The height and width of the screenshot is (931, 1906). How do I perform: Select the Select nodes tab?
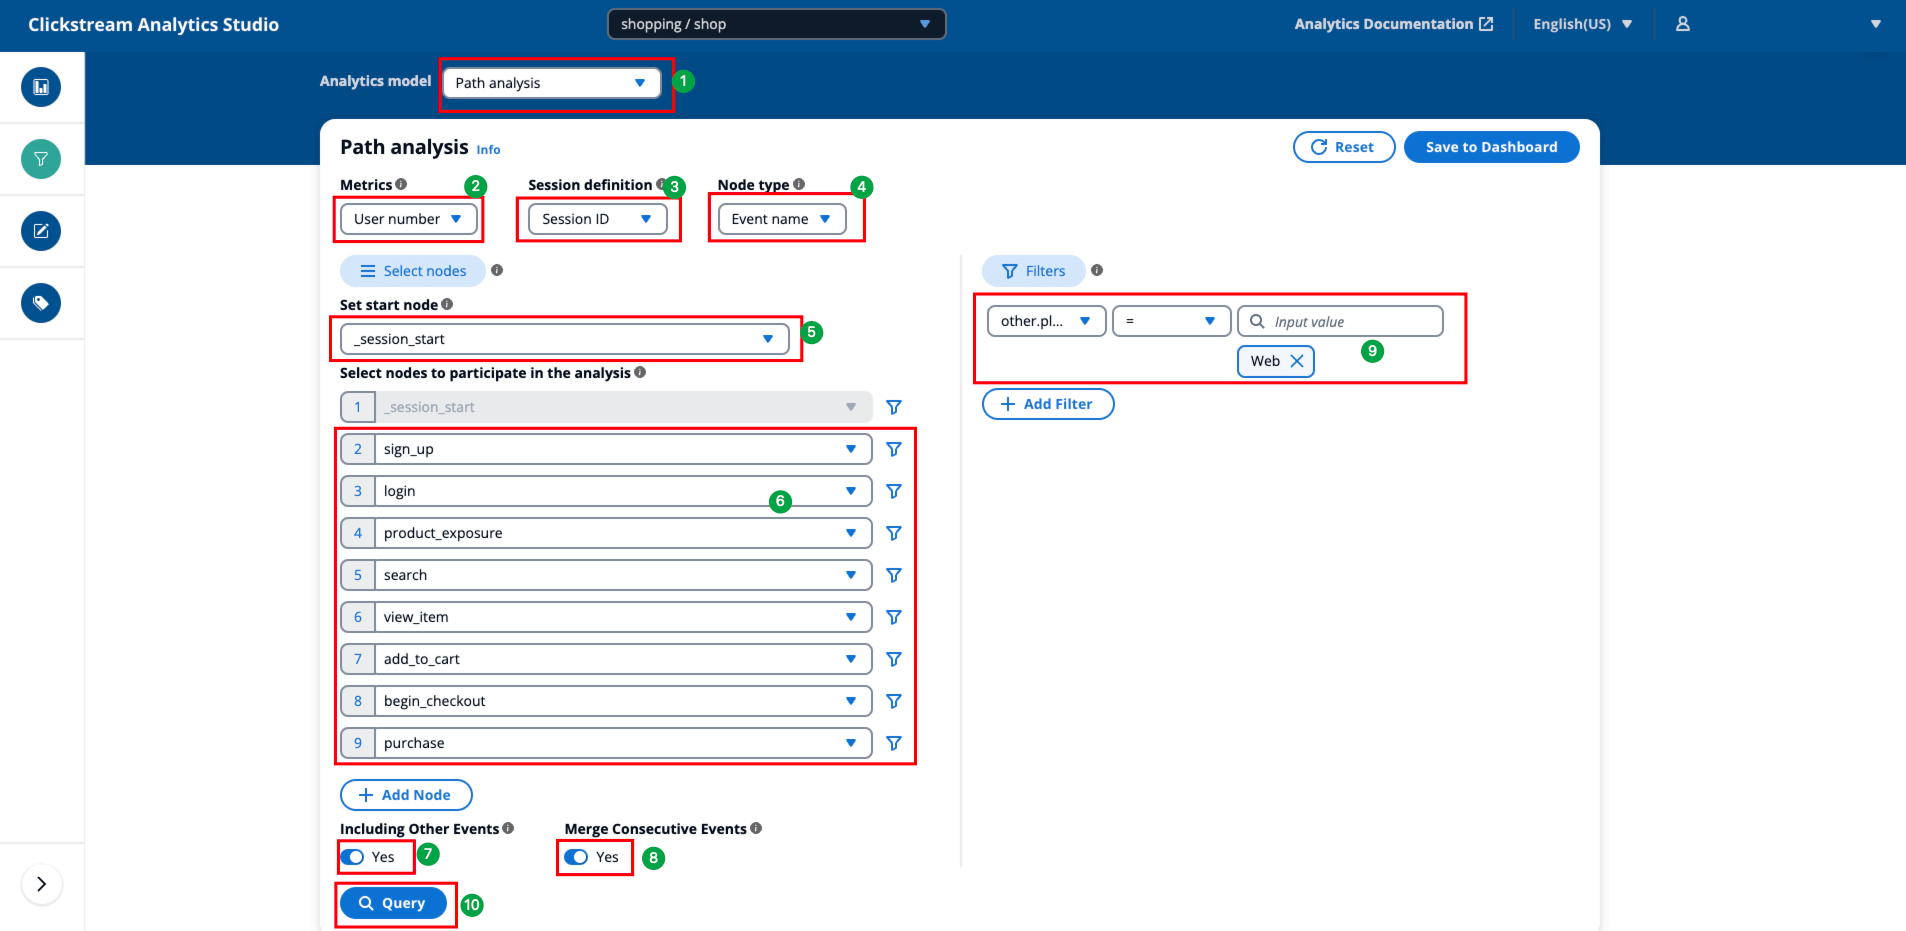click(x=413, y=271)
